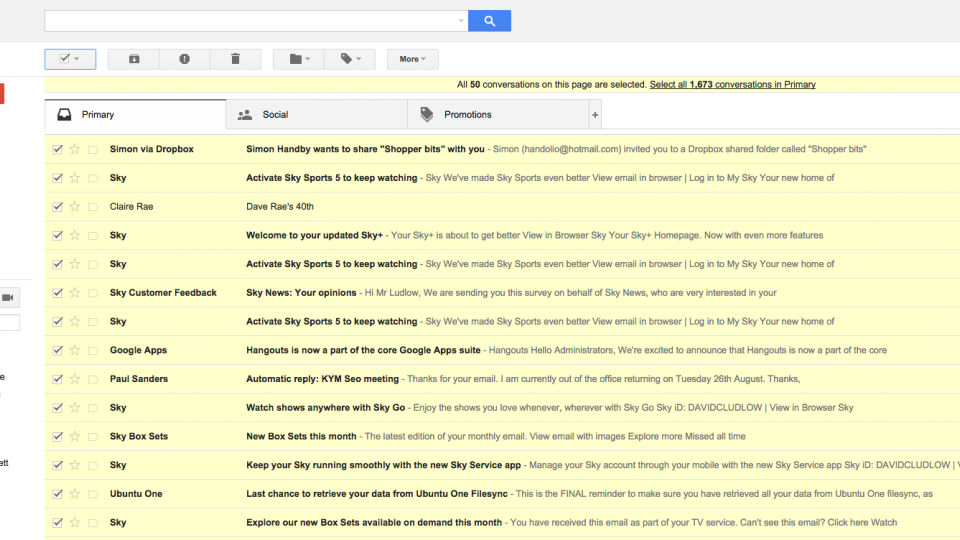Viewport: 960px width, 540px height.
Task: Uncheck the Welcome to your updated Sky+ email
Action: click(x=58, y=235)
